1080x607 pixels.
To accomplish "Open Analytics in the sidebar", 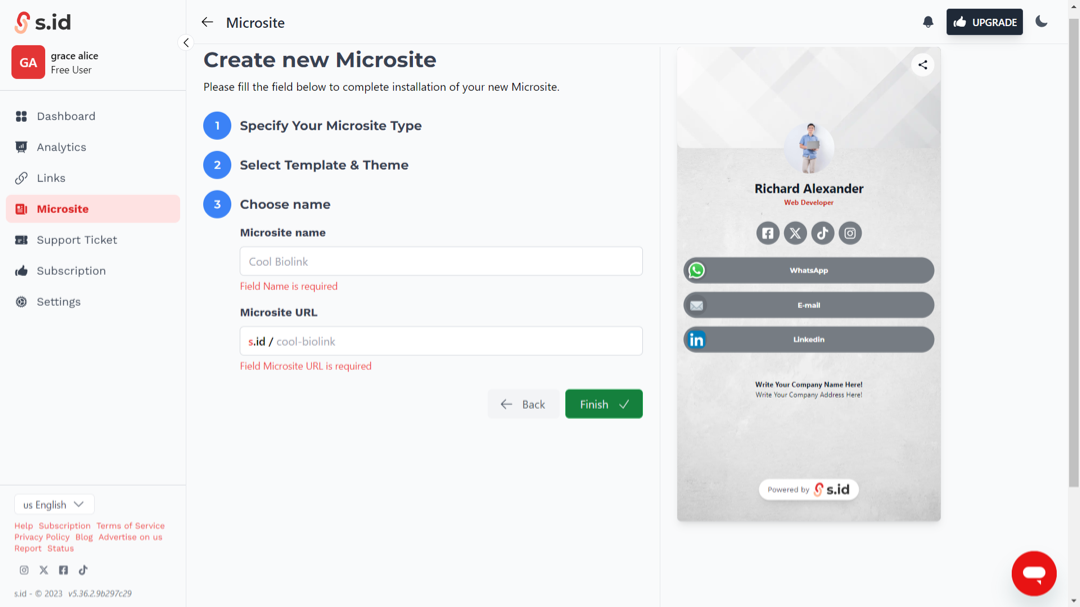I will 93,147.
